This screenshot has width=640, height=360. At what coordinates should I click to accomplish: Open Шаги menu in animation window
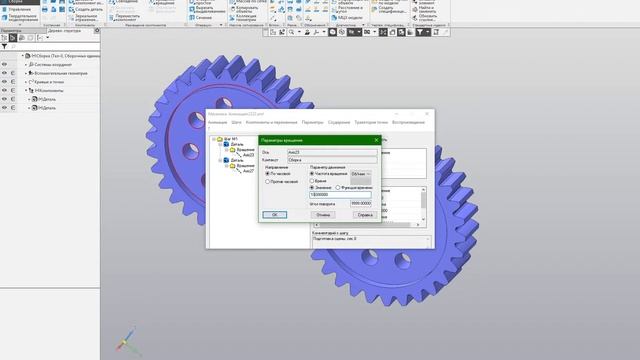point(236,122)
